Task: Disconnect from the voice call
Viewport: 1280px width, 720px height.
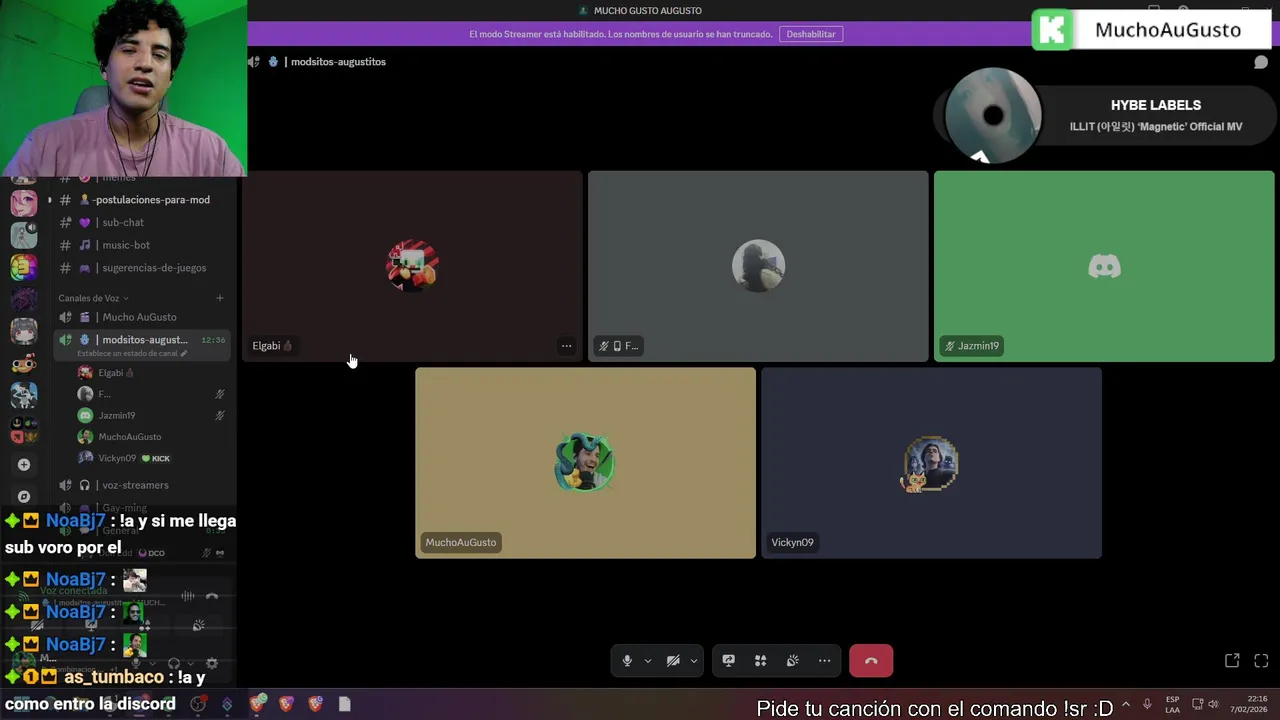Action: tap(871, 661)
